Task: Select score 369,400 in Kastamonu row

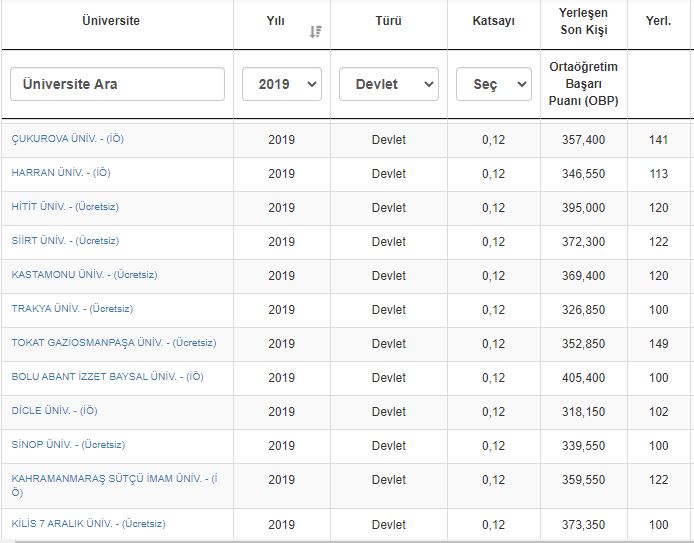Action: [583, 276]
